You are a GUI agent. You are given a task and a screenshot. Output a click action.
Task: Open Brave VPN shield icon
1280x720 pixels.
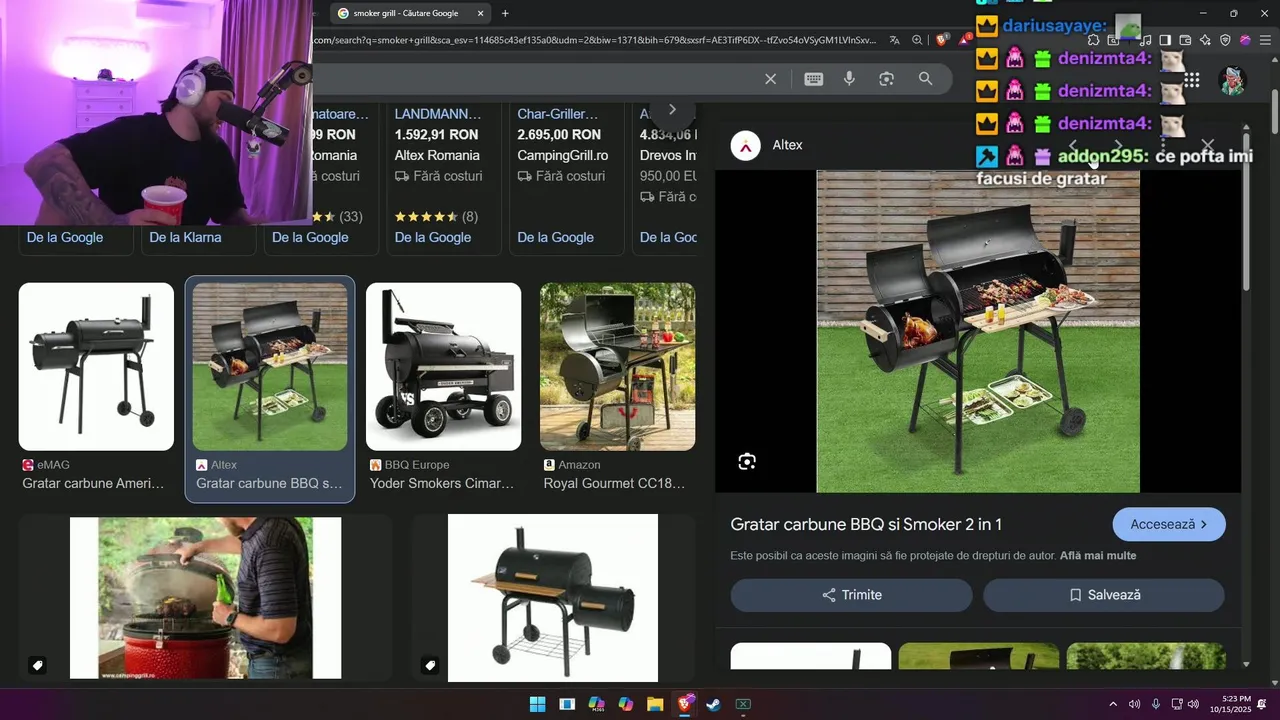tap(1225, 40)
